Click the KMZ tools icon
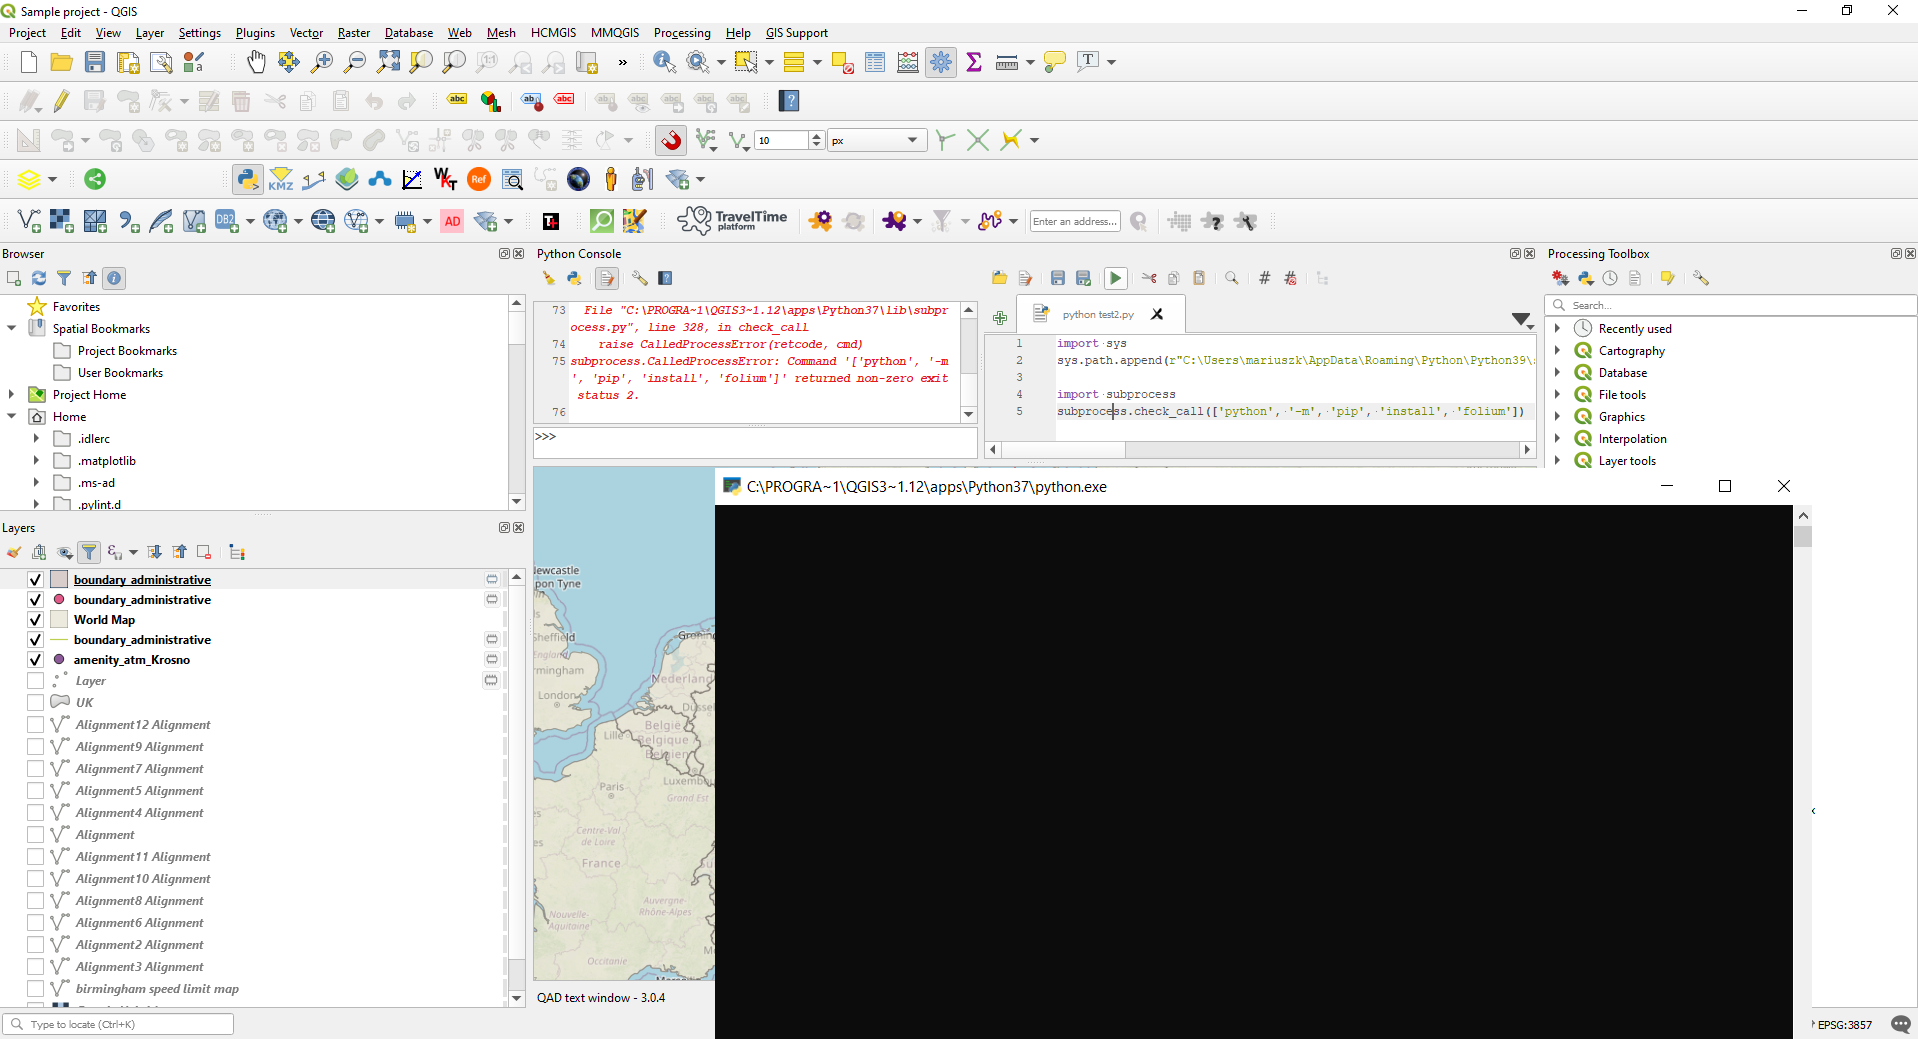Screen dimensions: 1918x1039 (281, 179)
